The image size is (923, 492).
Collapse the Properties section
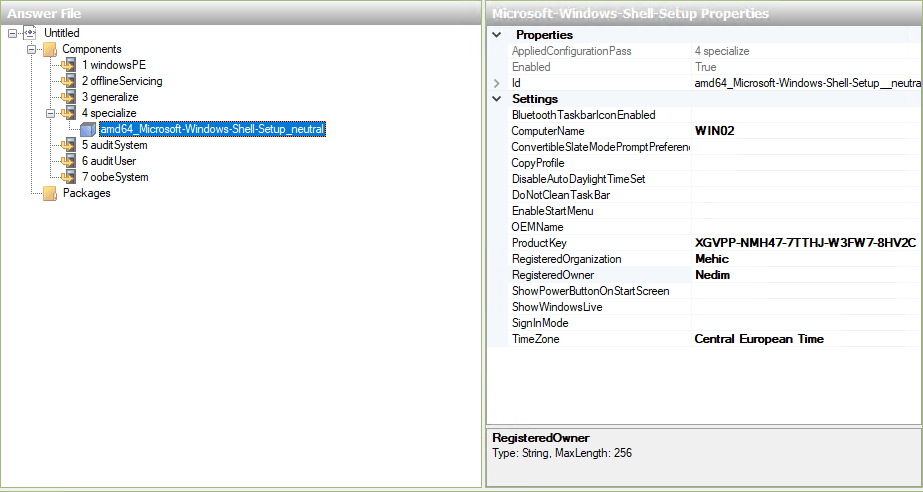(497, 35)
